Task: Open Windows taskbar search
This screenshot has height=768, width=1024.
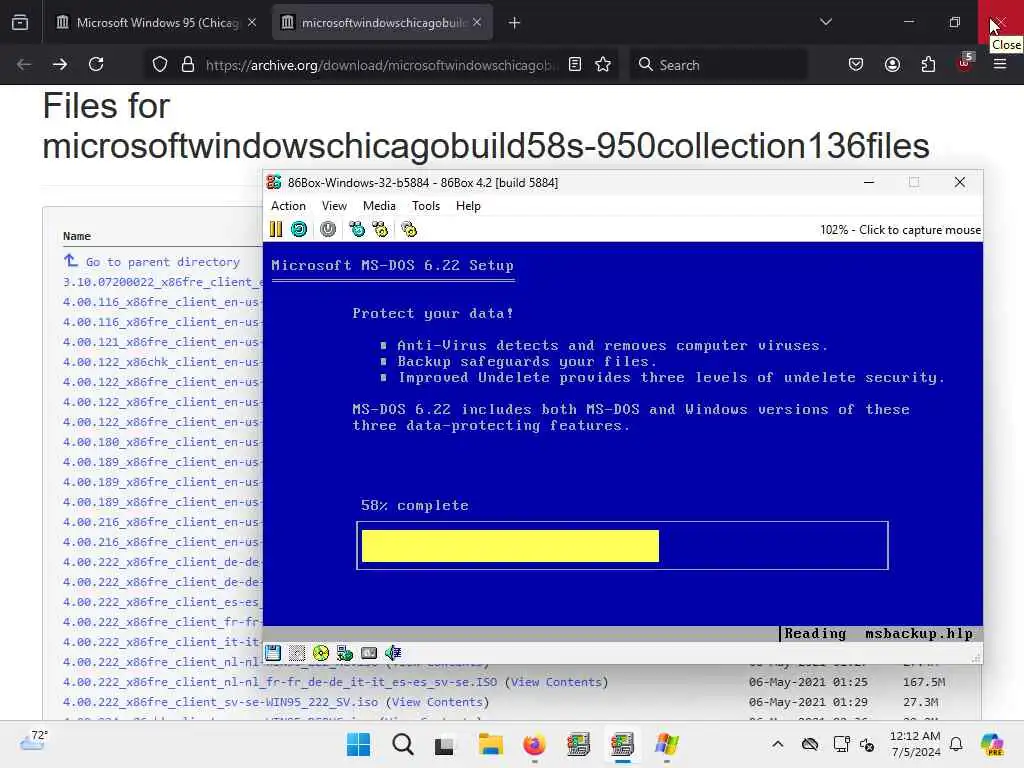Action: [402, 744]
